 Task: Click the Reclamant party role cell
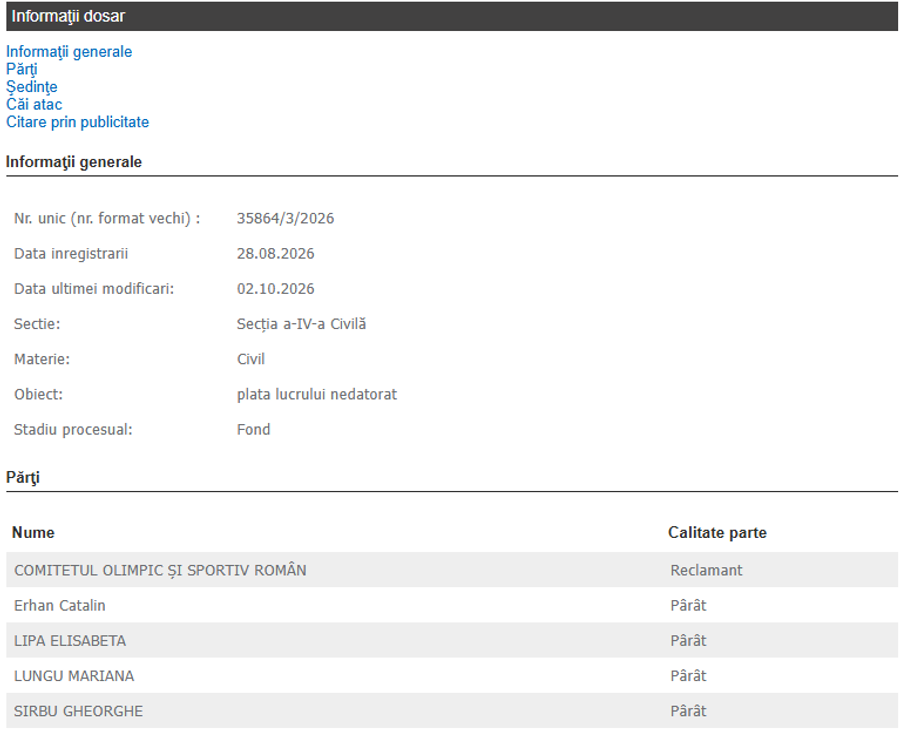pyautogui.click(x=706, y=570)
